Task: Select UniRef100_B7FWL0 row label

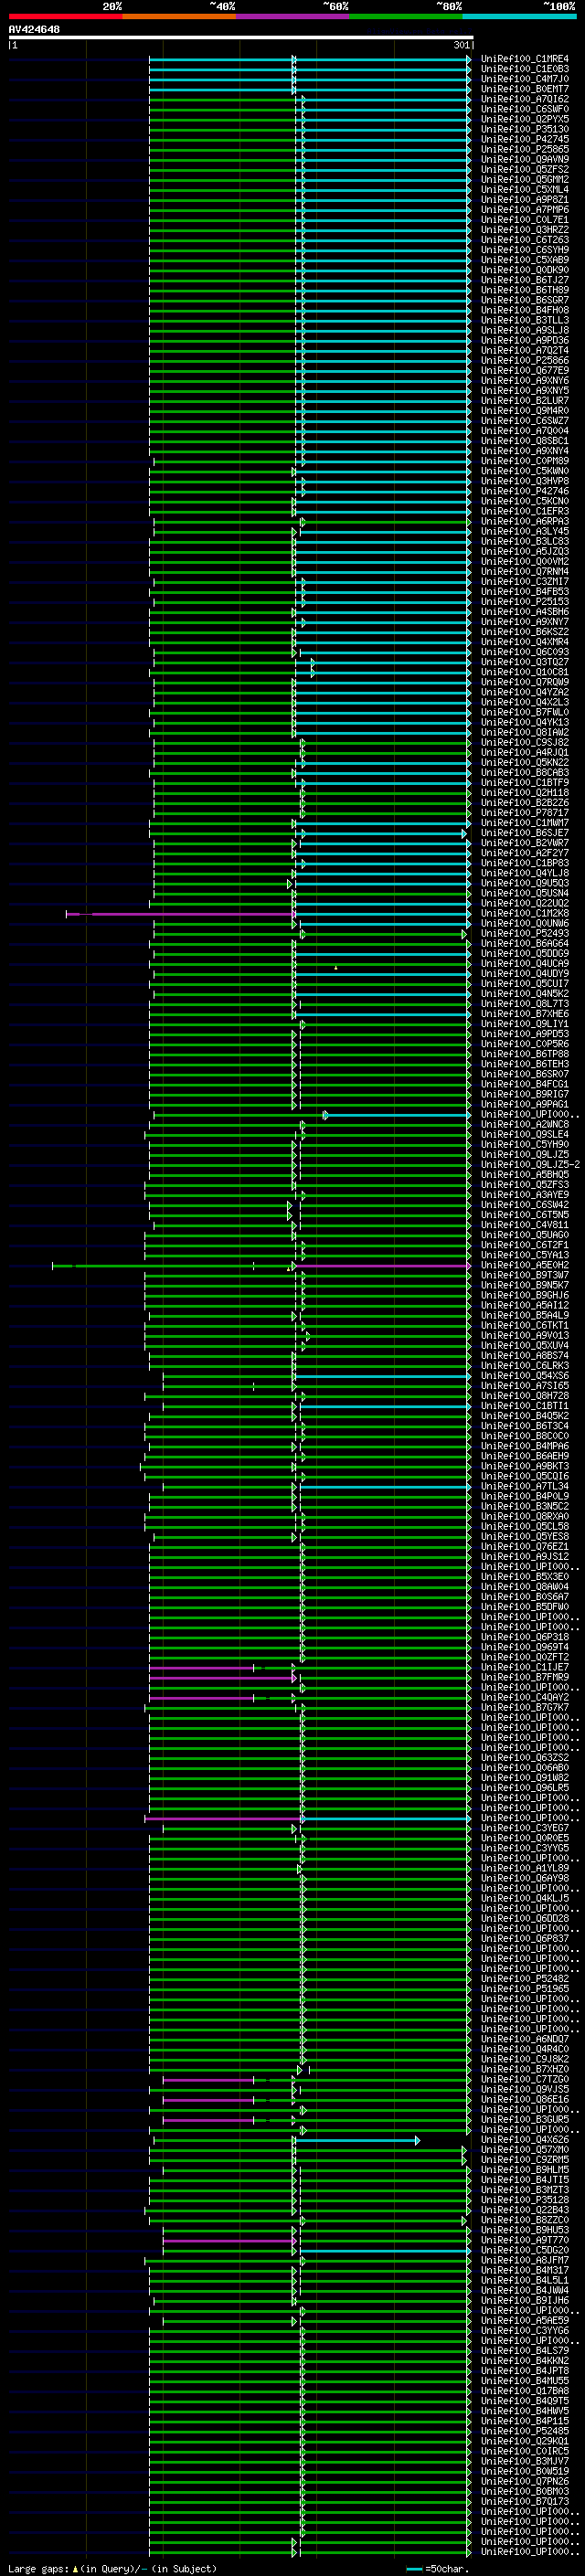Action: point(525,712)
